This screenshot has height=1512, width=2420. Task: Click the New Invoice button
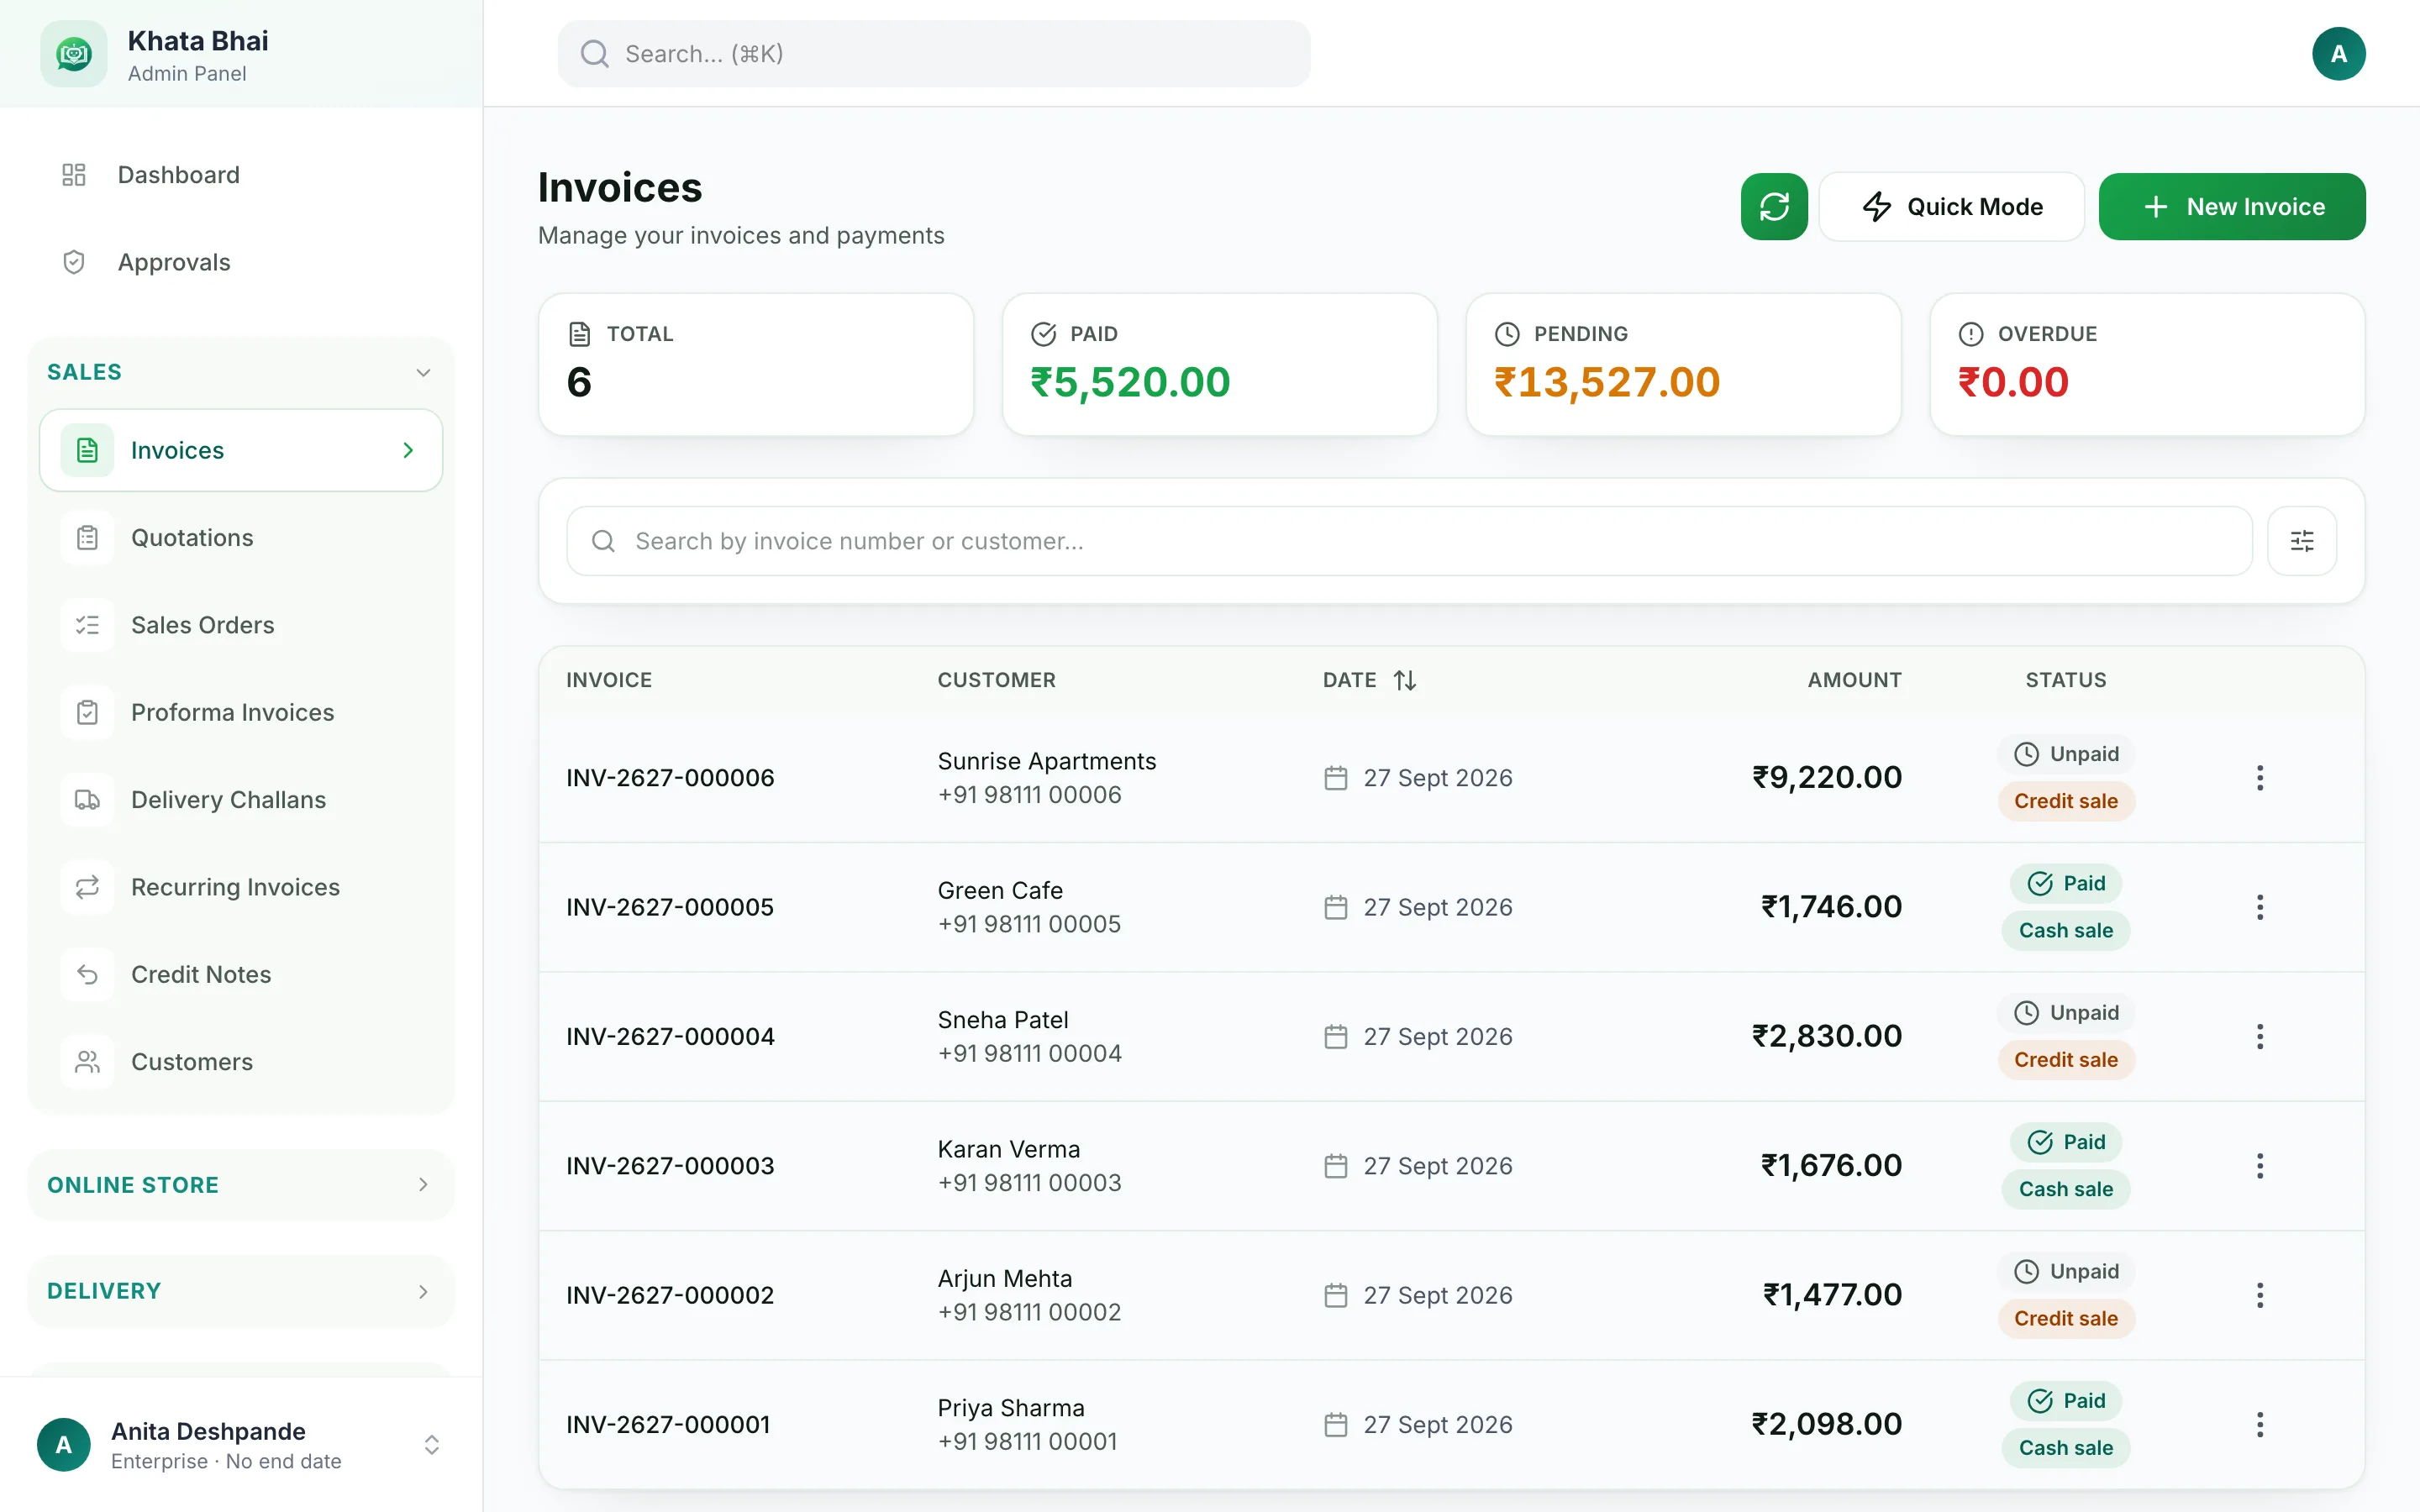point(2232,207)
